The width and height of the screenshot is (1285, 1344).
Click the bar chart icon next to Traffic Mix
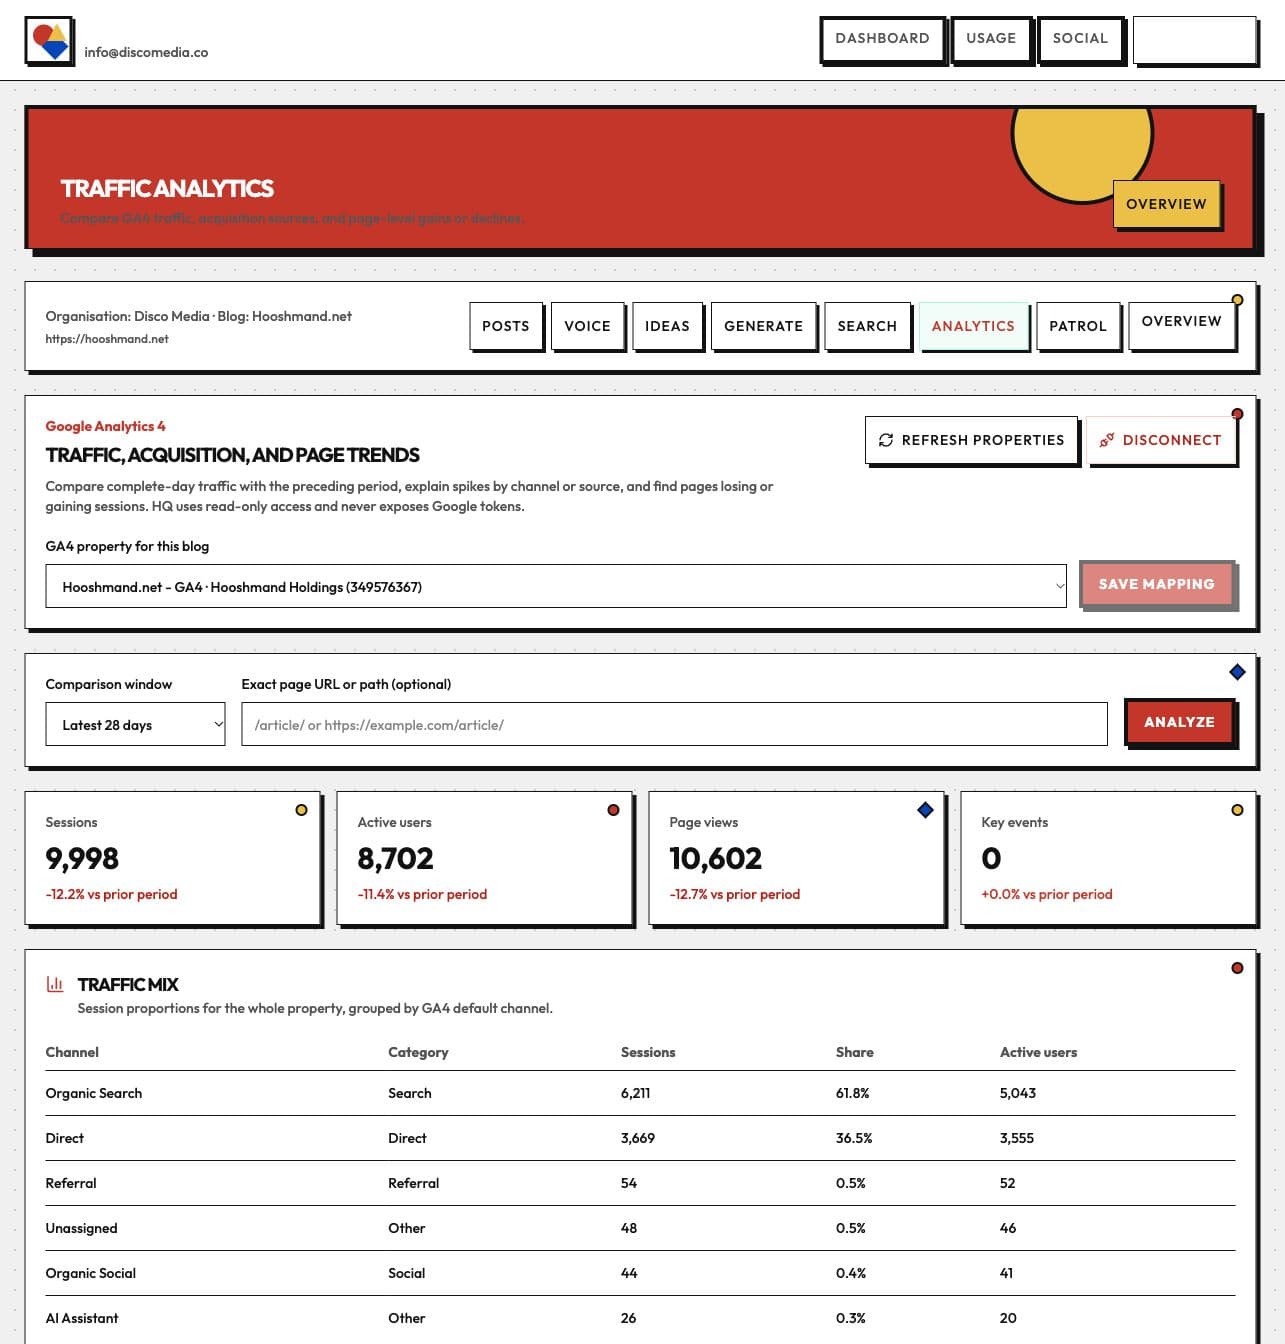[55, 984]
